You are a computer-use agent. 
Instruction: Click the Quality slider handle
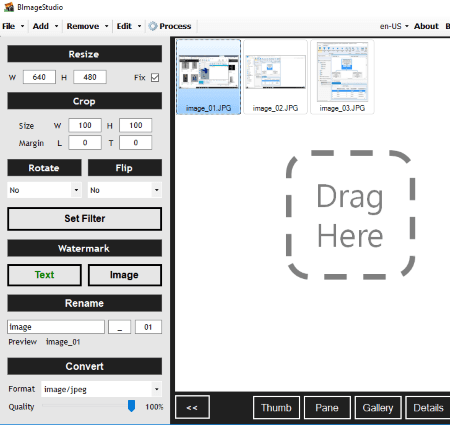[131, 406]
